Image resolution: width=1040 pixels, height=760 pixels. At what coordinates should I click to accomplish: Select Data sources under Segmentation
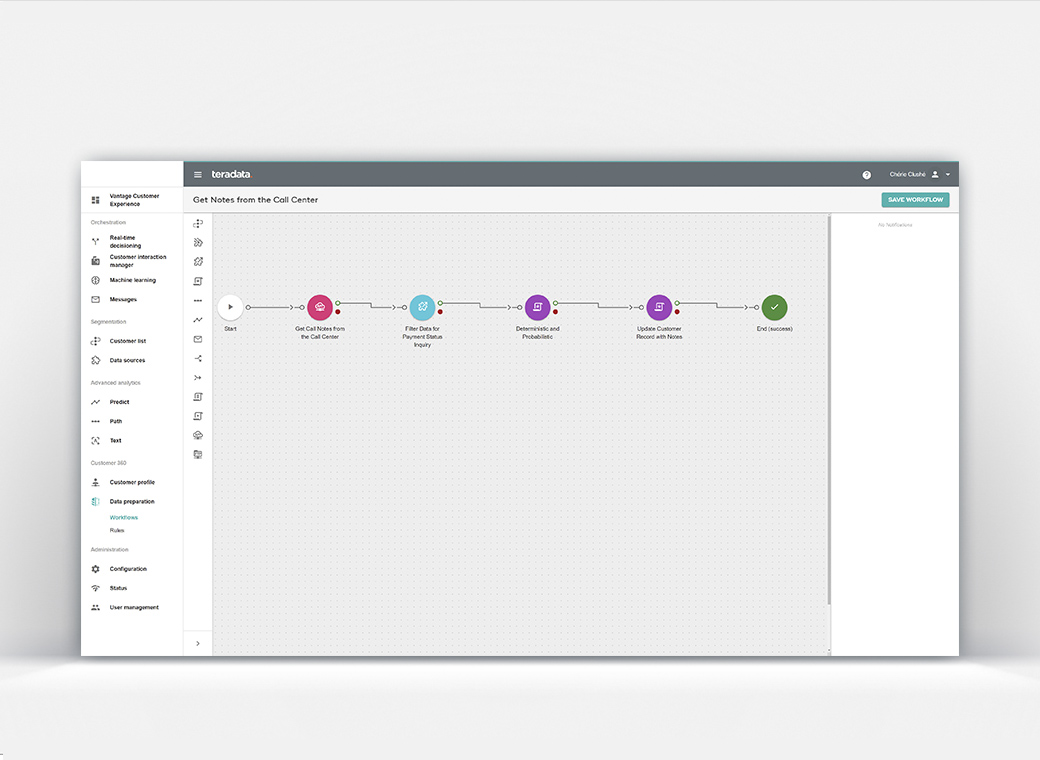pos(125,360)
